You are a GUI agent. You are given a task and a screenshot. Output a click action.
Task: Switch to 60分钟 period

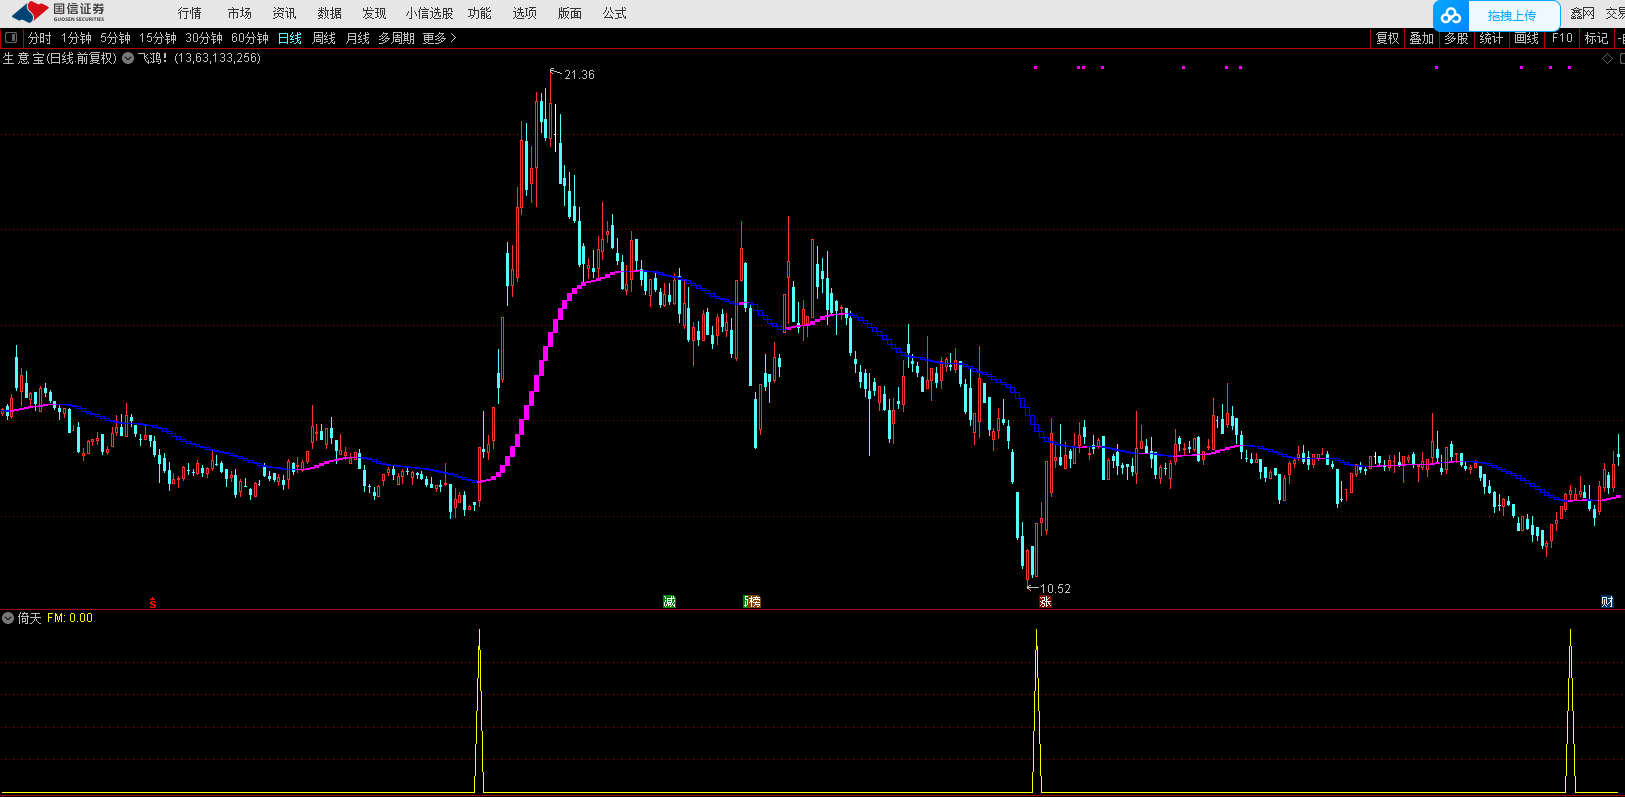pyautogui.click(x=250, y=38)
